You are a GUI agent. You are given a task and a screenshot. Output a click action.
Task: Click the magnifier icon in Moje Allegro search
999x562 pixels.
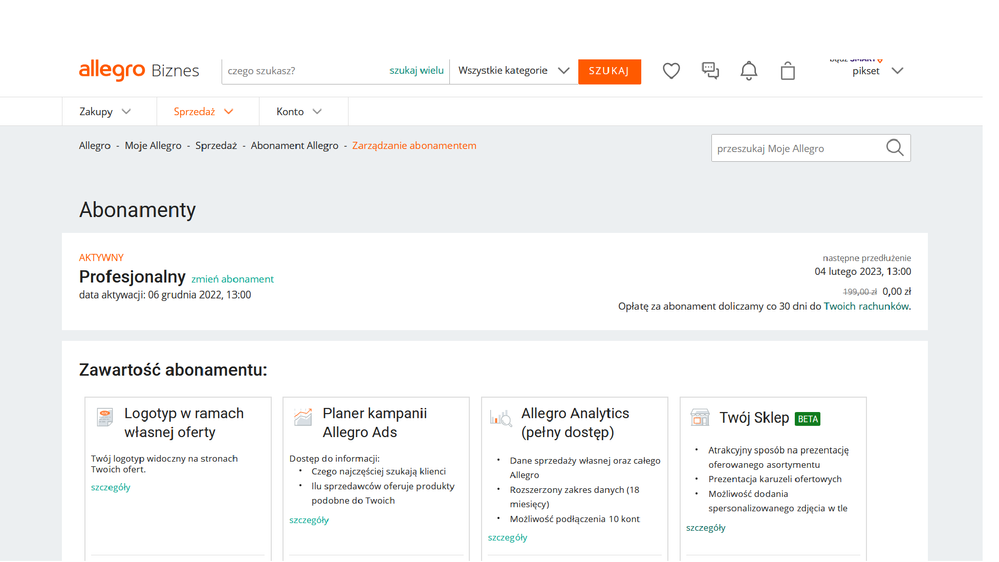(x=895, y=148)
